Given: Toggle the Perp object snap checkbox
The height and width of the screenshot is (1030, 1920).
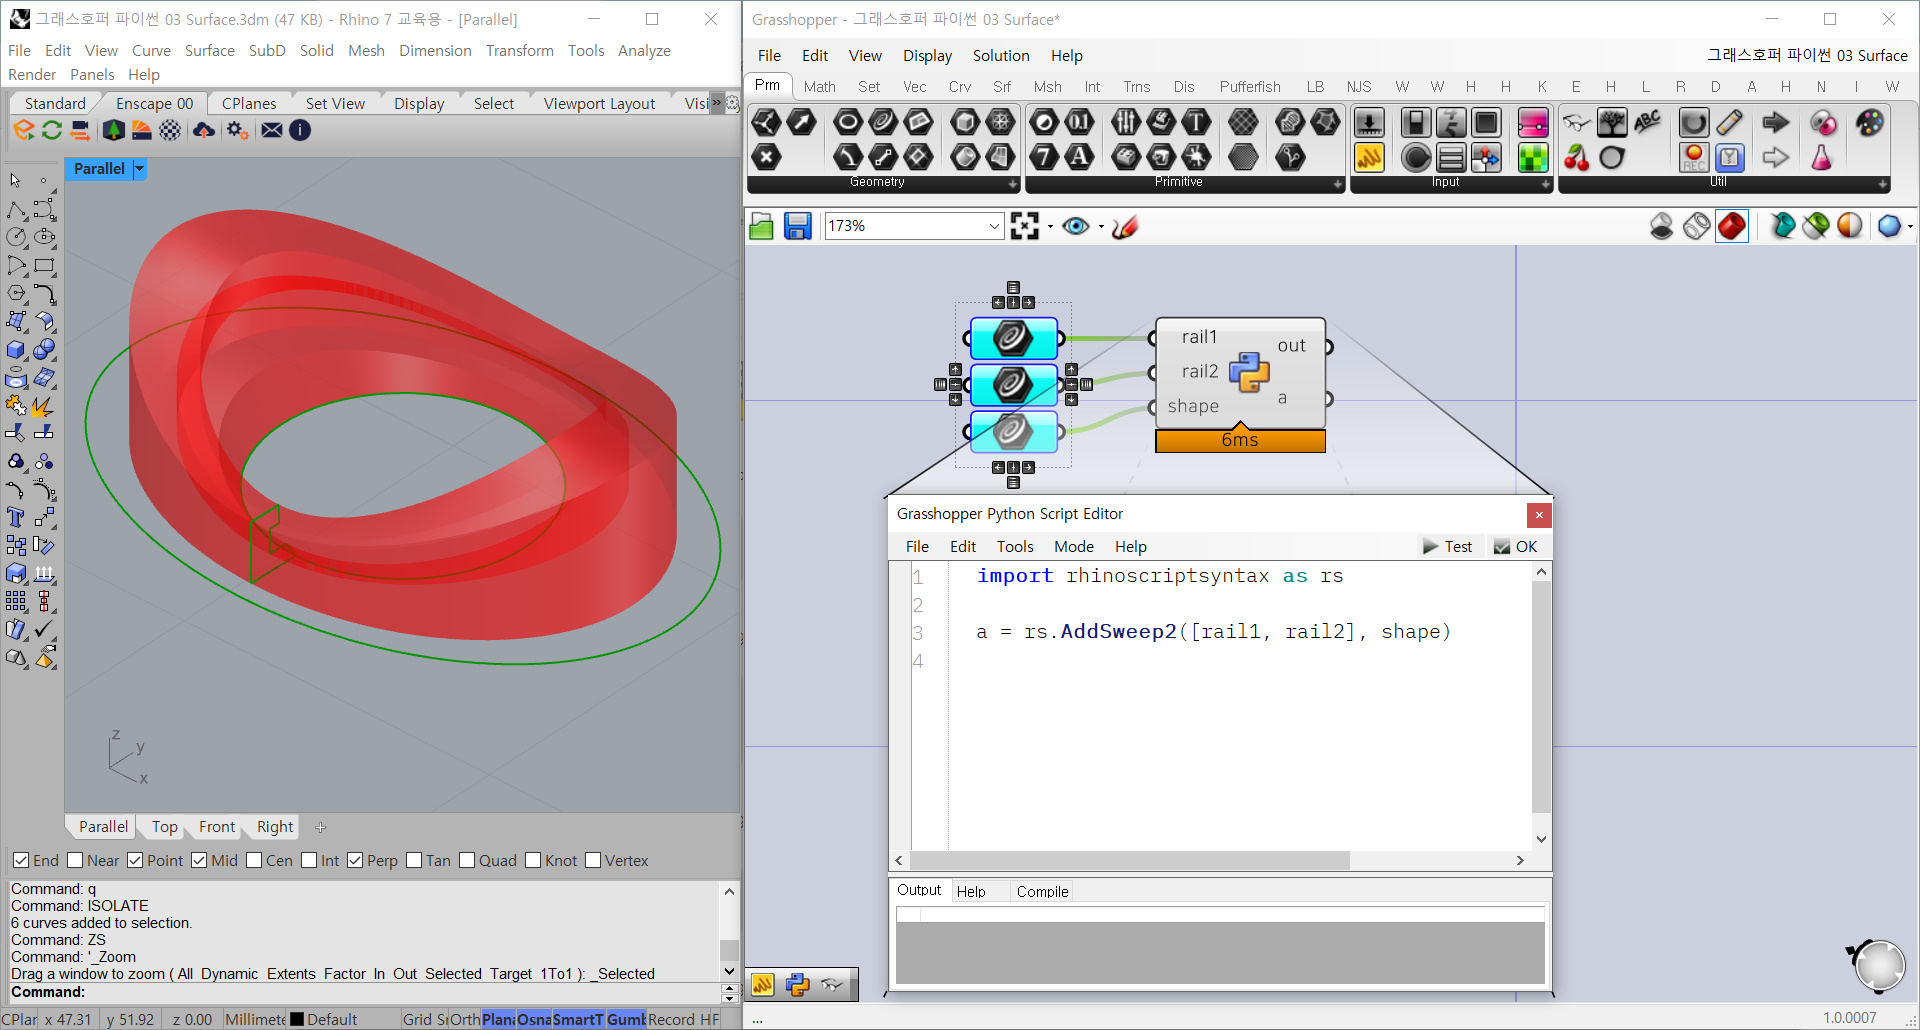Looking at the screenshot, I should (355, 860).
